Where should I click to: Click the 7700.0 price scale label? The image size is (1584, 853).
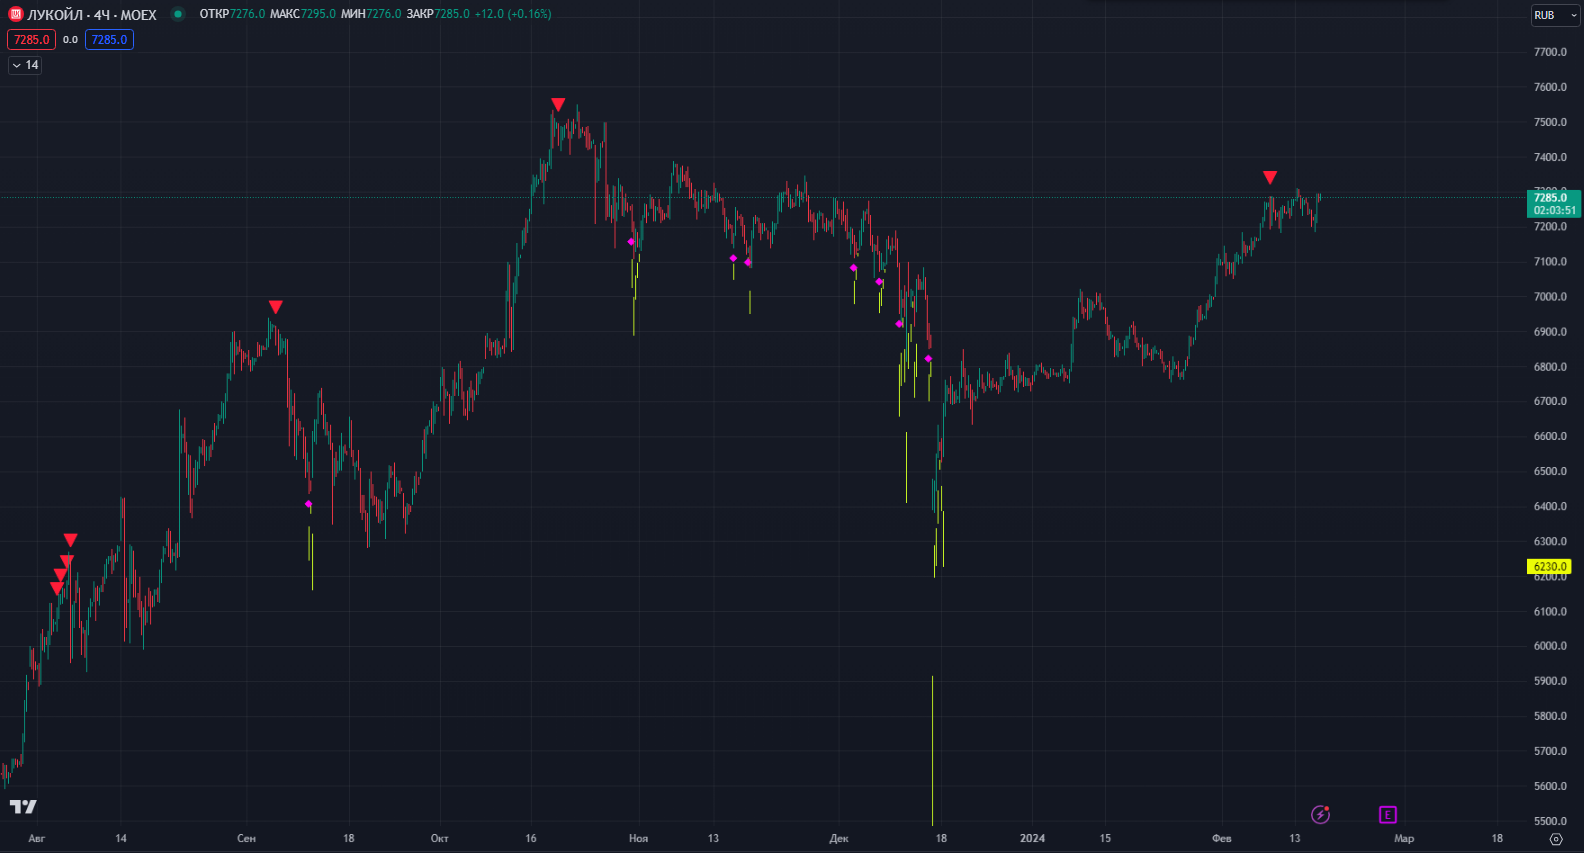pos(1550,52)
